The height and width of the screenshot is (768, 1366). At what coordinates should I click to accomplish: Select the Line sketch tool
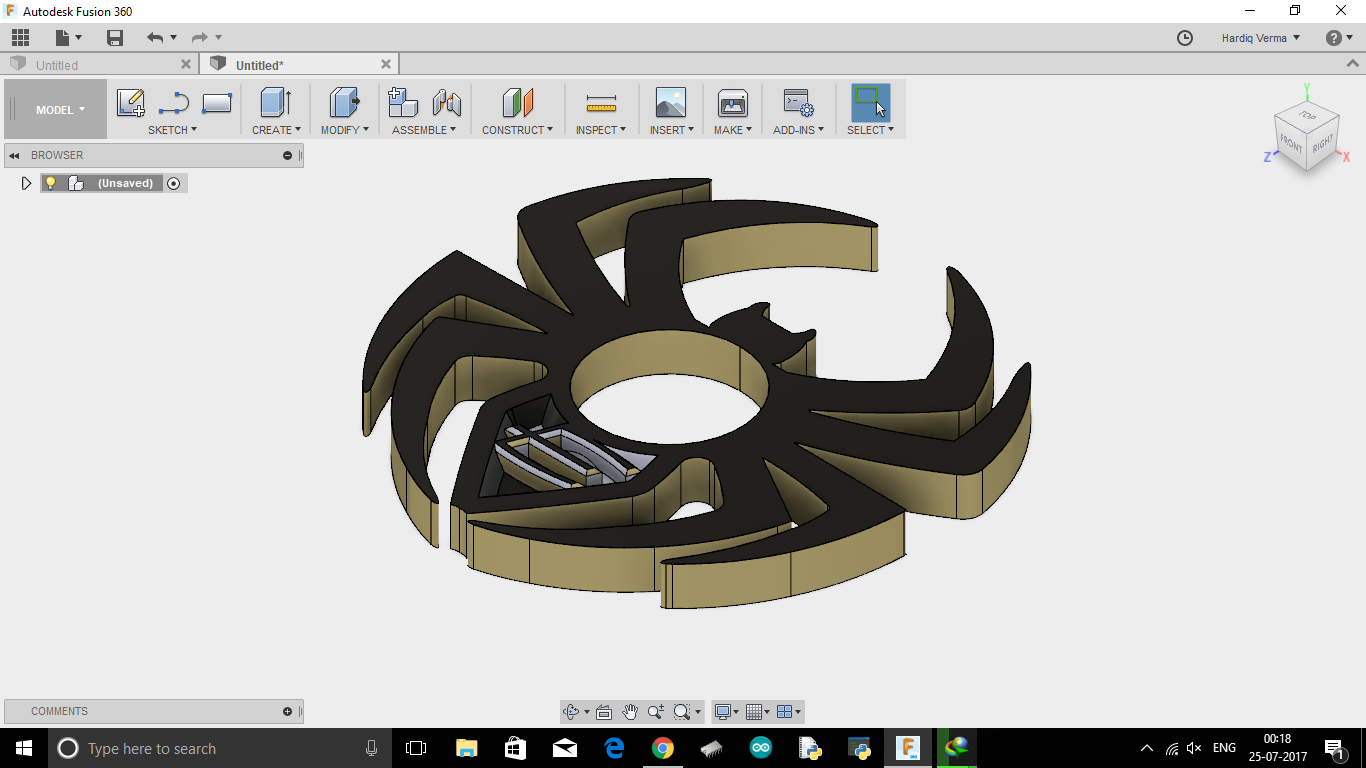[174, 103]
